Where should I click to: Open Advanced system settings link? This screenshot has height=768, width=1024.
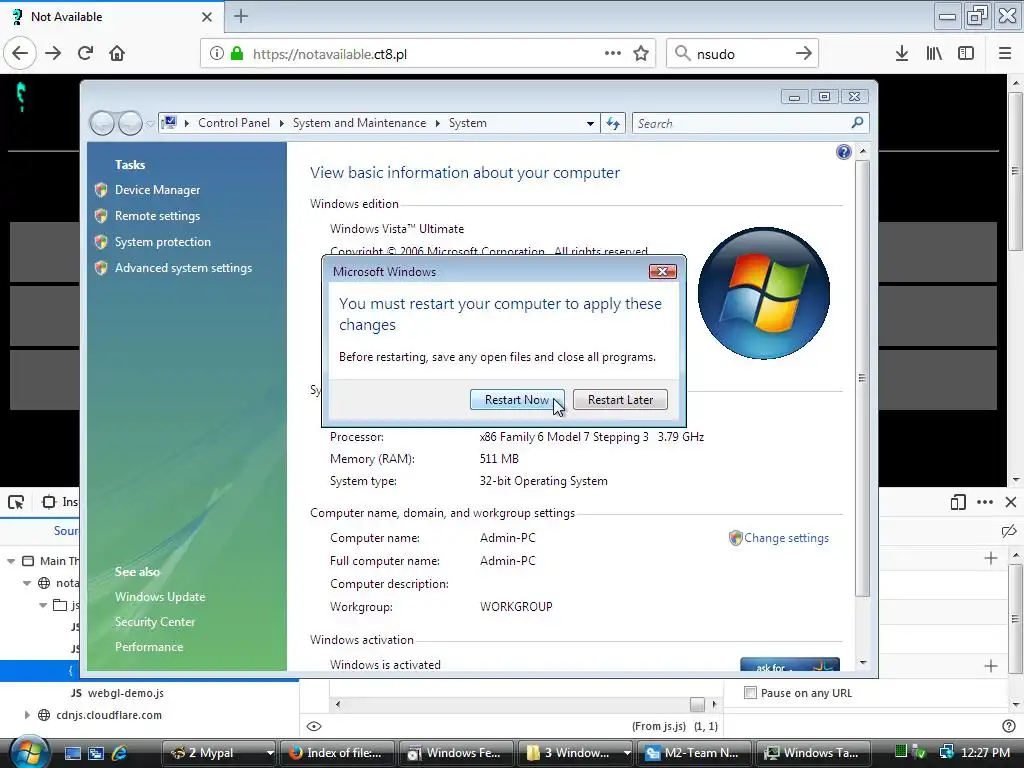click(184, 268)
